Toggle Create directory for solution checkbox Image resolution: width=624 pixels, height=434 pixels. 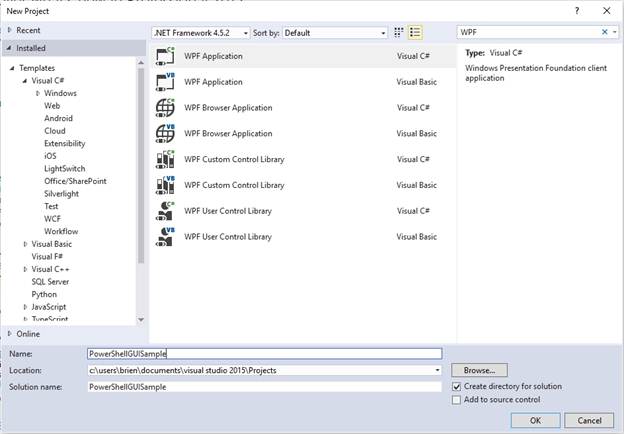coord(456,386)
